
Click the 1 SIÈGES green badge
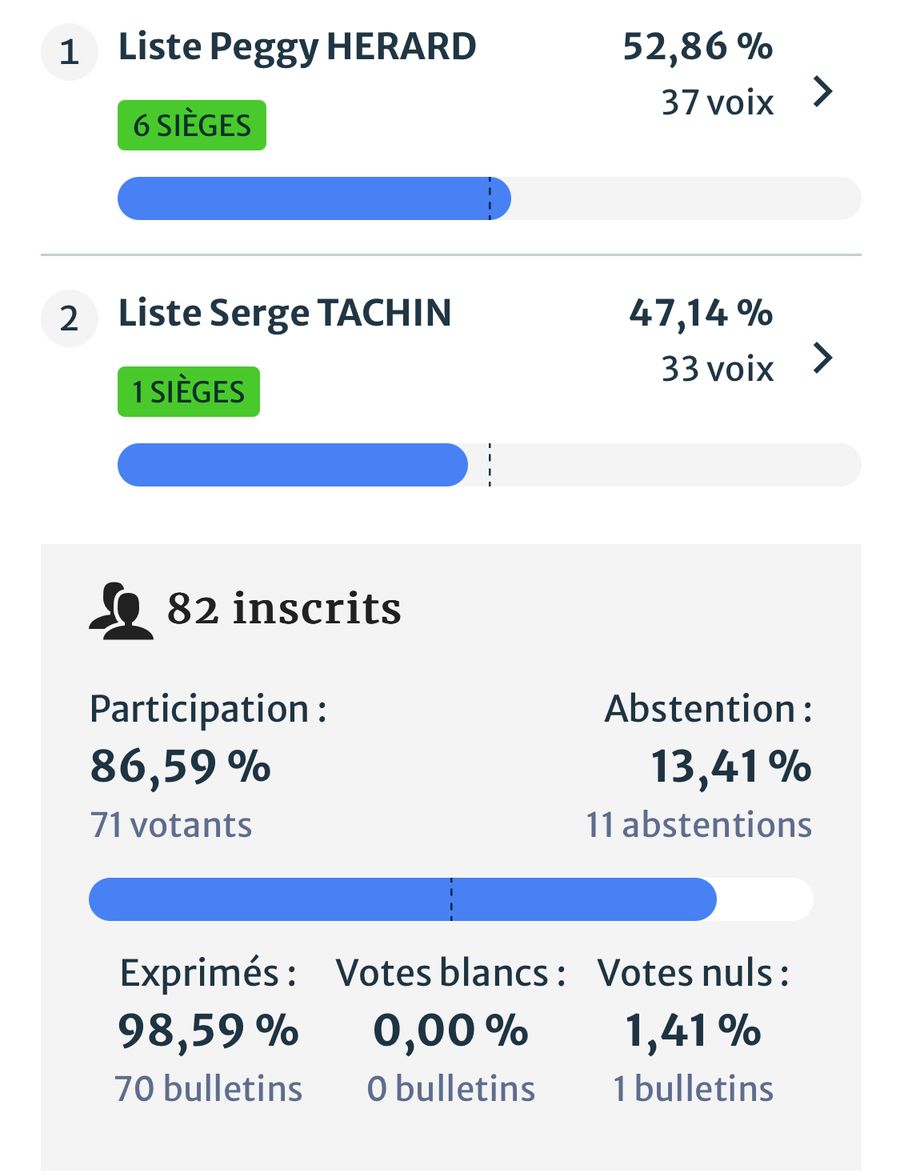189,392
